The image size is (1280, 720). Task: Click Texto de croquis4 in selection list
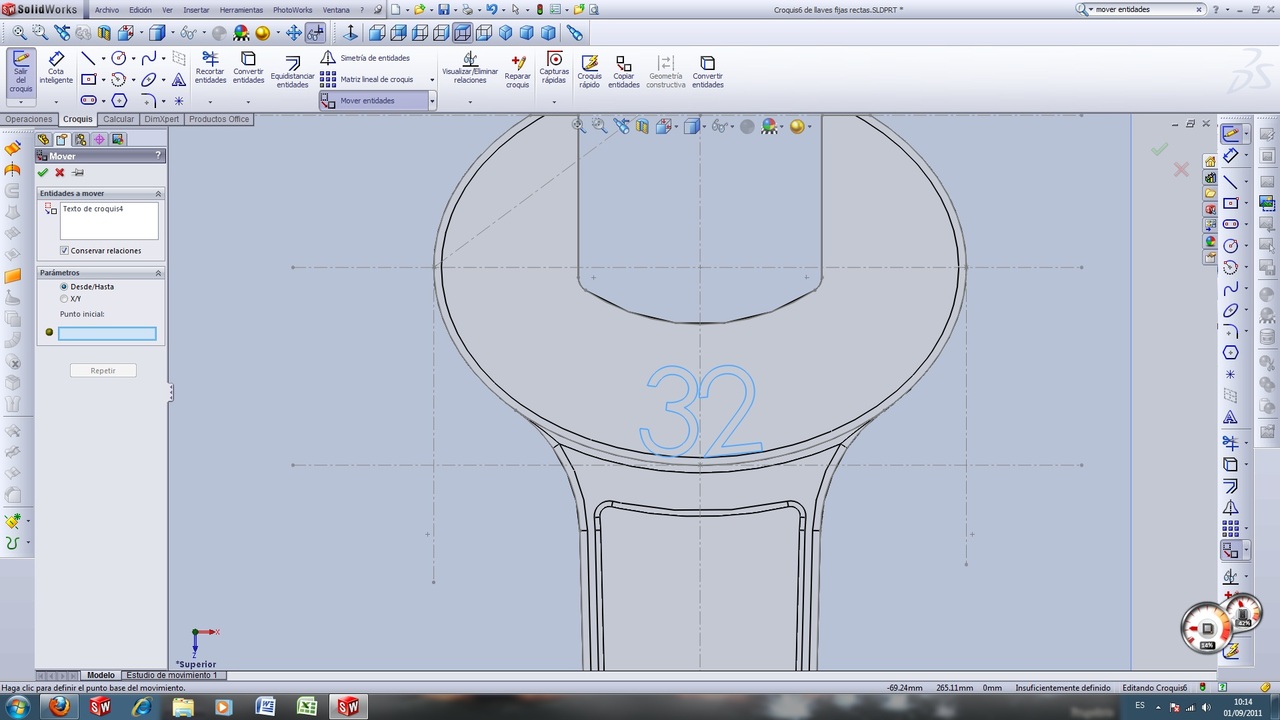(x=93, y=209)
